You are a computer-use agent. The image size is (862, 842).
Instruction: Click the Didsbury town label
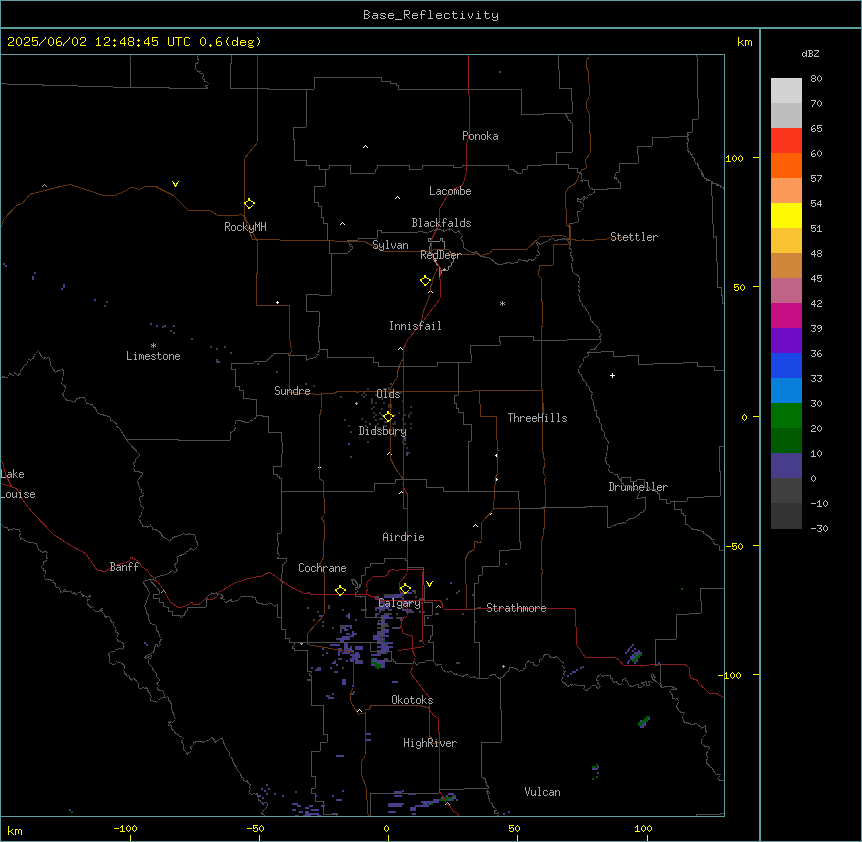tap(383, 431)
